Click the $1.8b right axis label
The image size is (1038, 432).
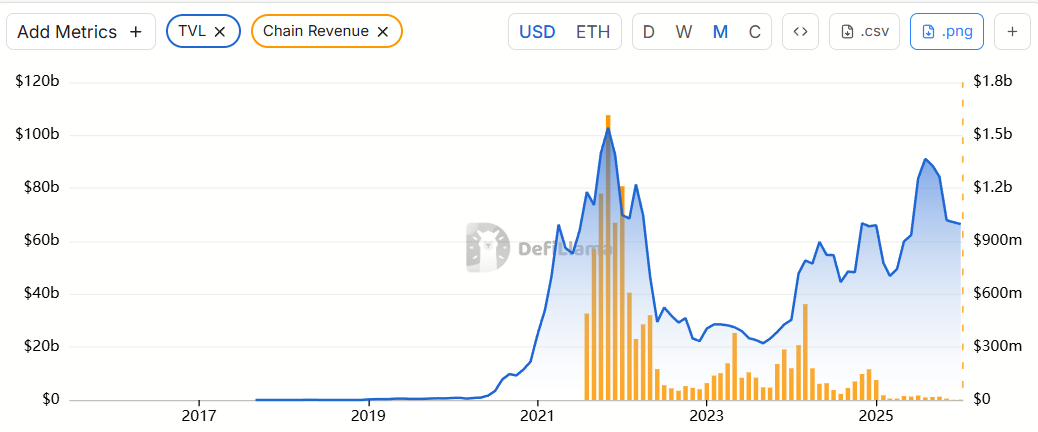994,81
